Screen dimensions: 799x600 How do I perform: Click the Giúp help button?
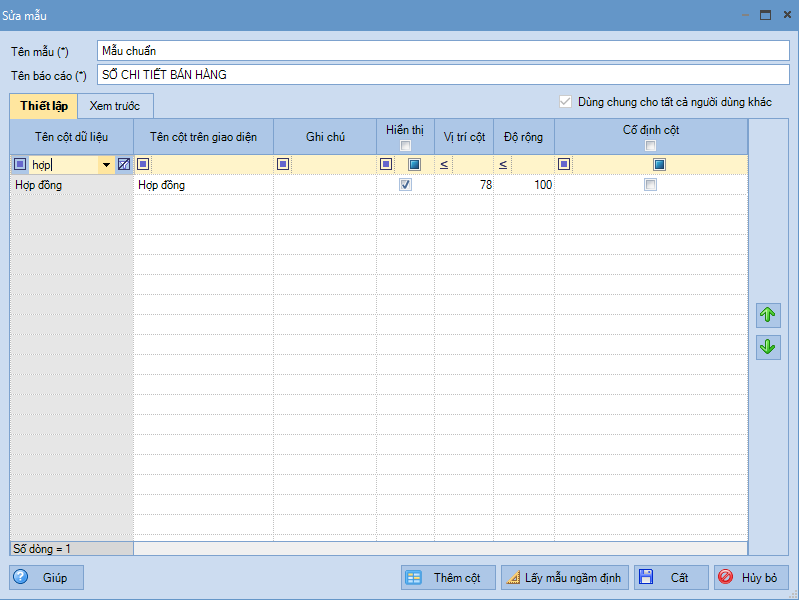pos(47,578)
